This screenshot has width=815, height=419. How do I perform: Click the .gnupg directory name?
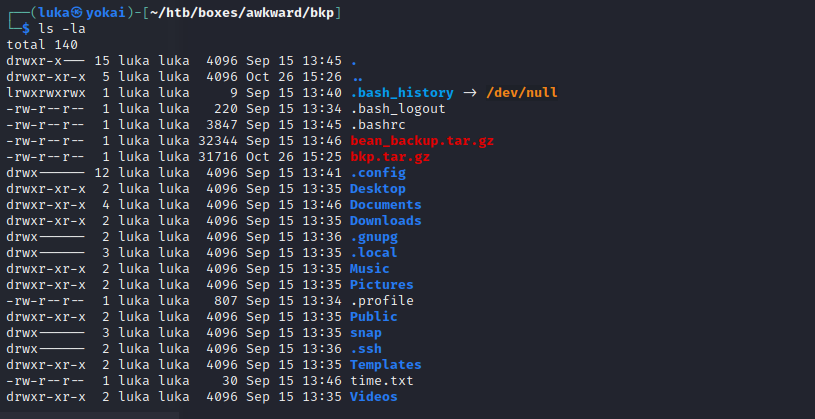click(x=373, y=237)
